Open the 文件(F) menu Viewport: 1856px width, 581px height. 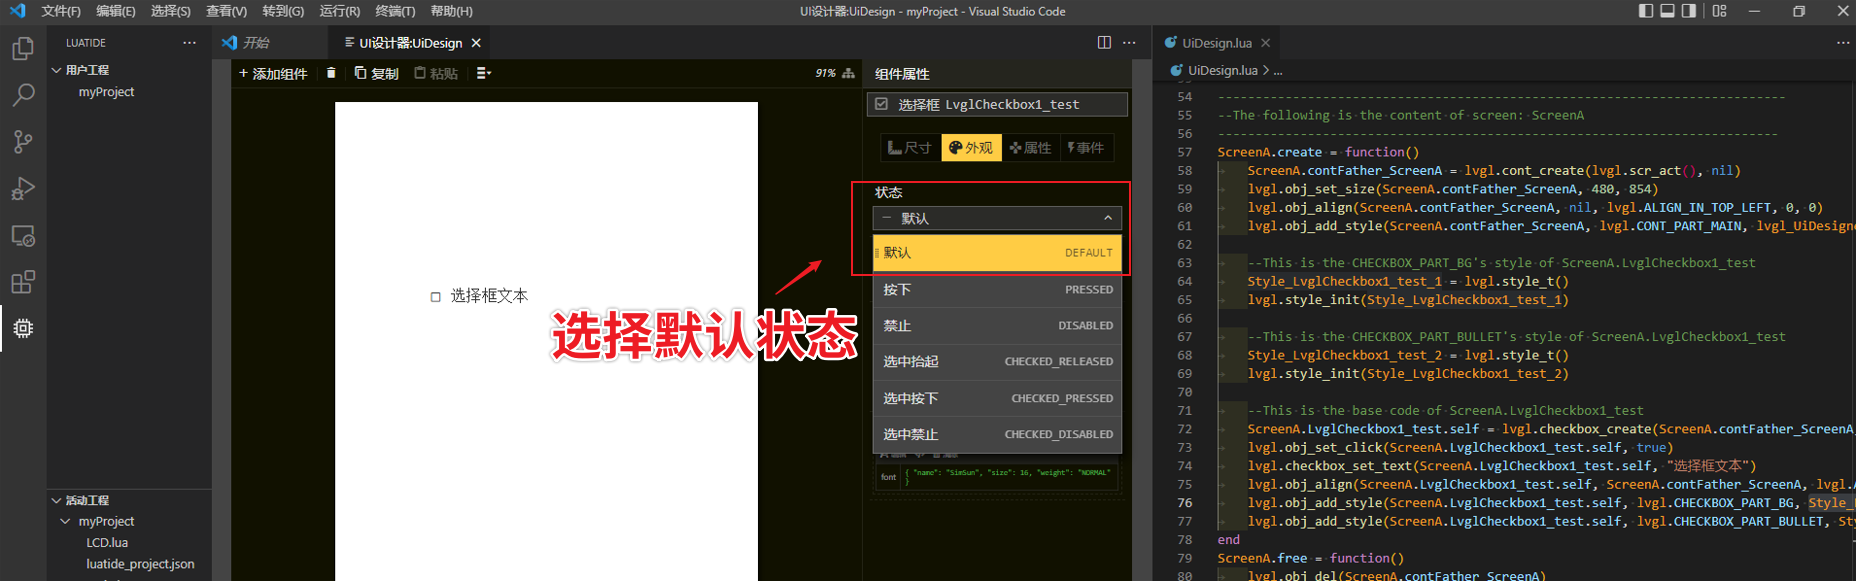(61, 11)
